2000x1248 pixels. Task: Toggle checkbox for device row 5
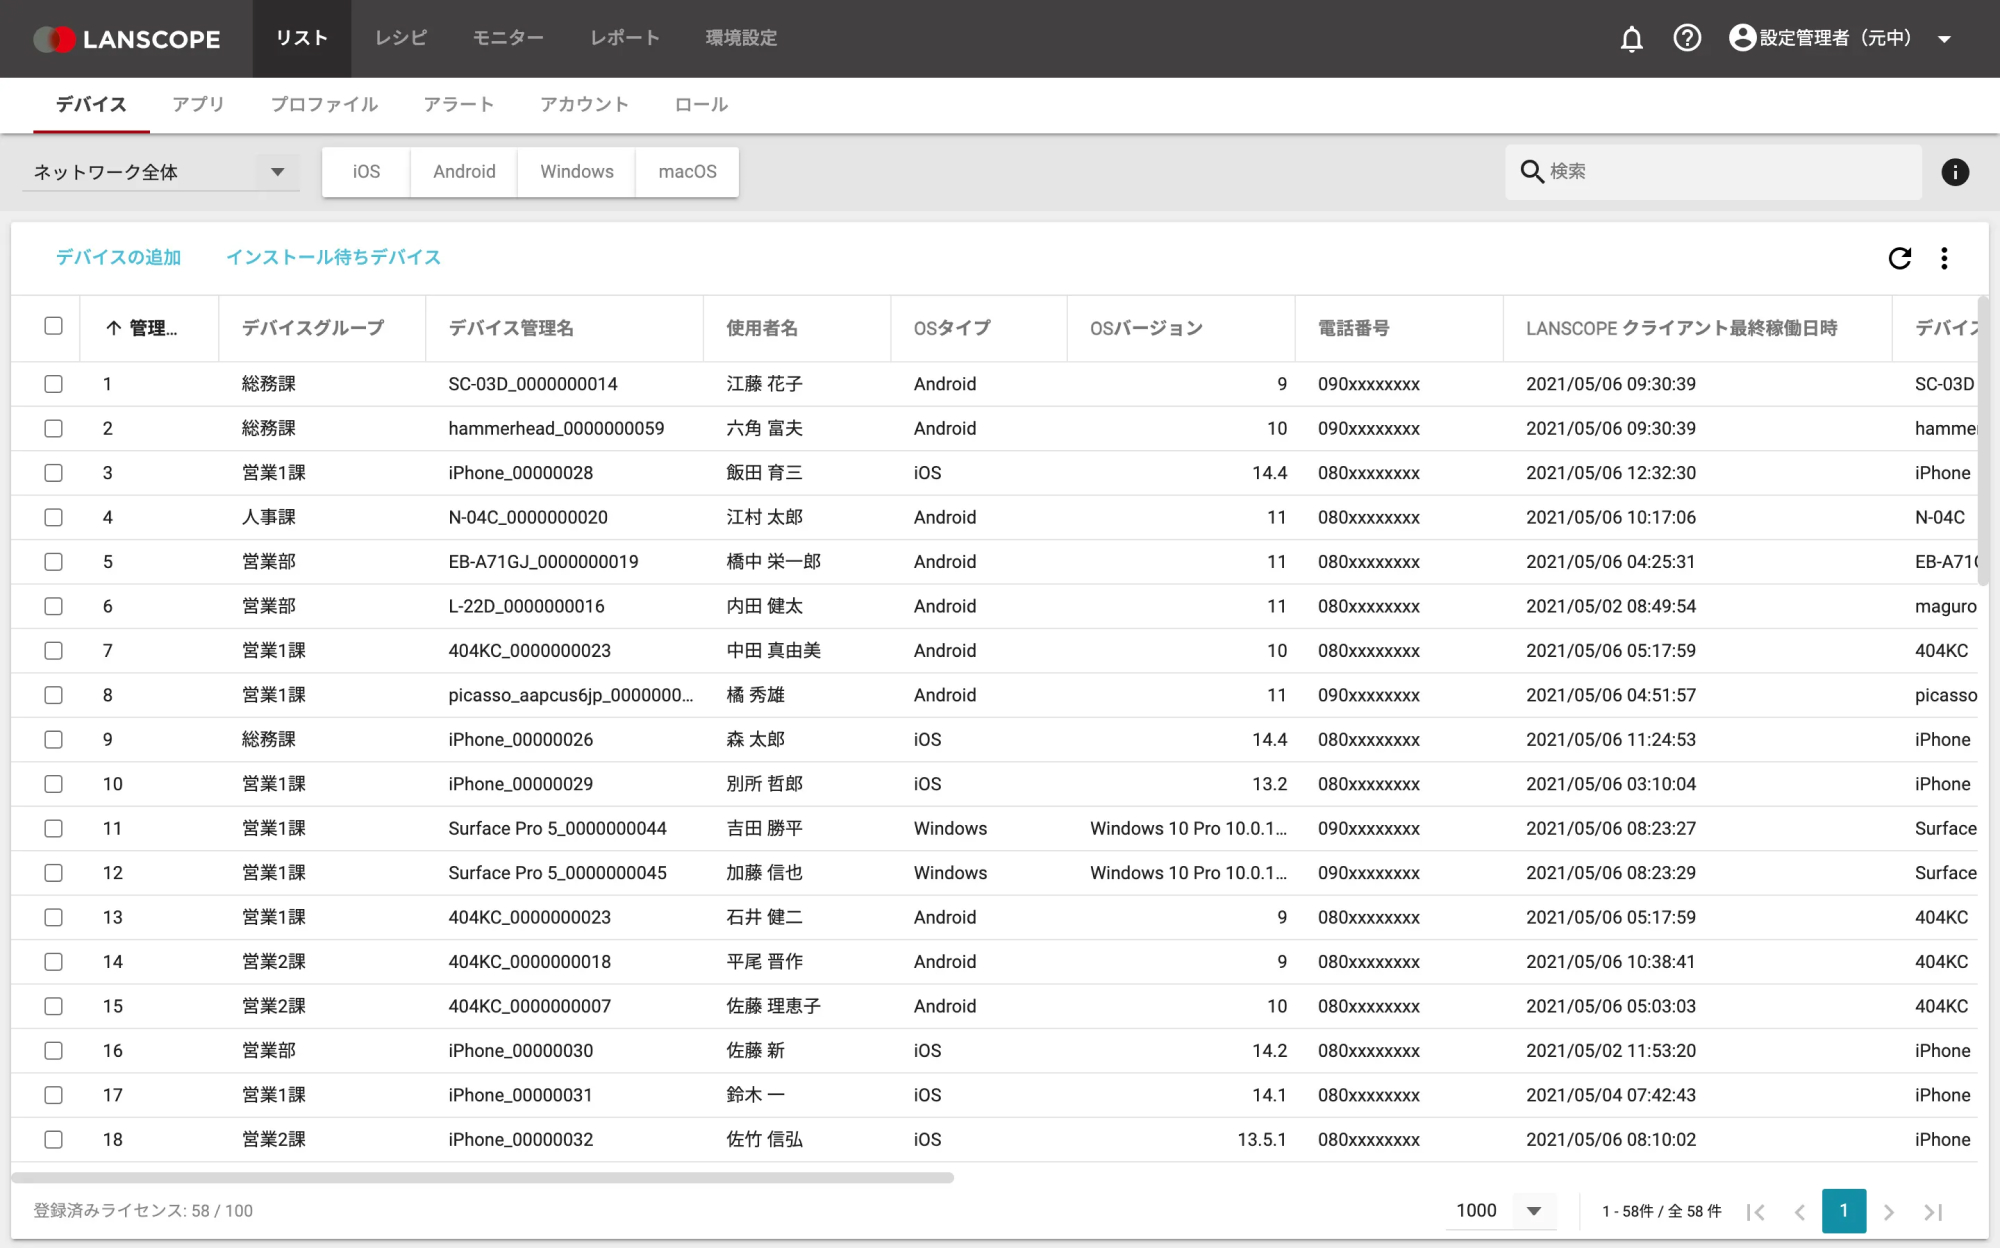pyautogui.click(x=53, y=561)
